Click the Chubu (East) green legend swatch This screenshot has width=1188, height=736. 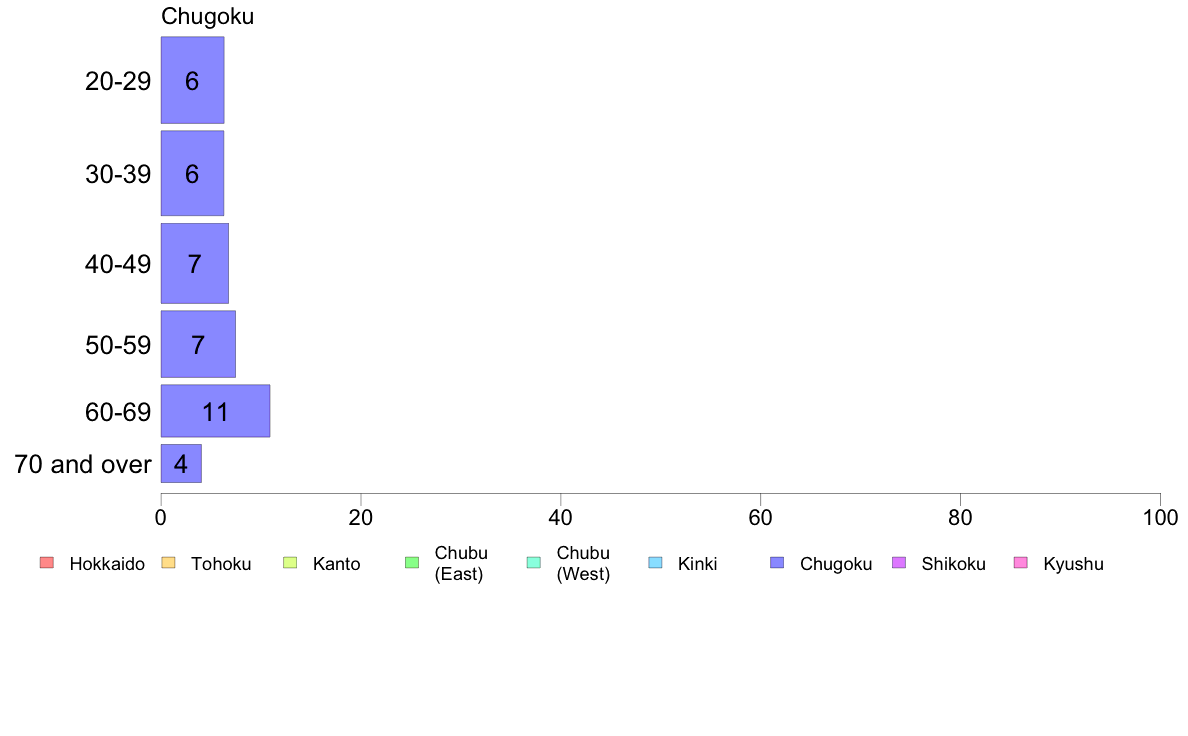click(x=412, y=562)
